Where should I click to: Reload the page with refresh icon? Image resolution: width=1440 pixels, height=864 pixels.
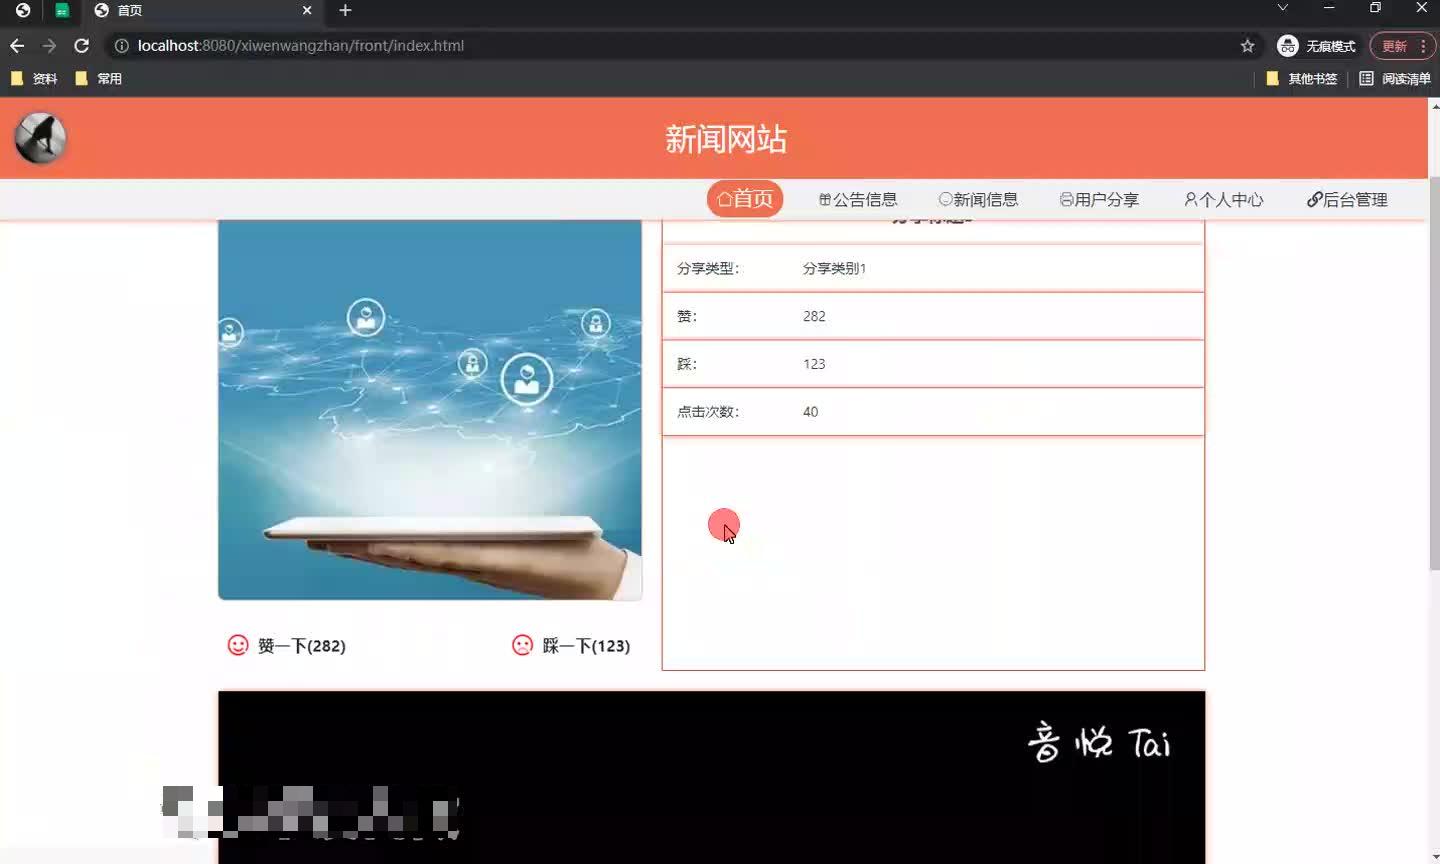coord(82,46)
